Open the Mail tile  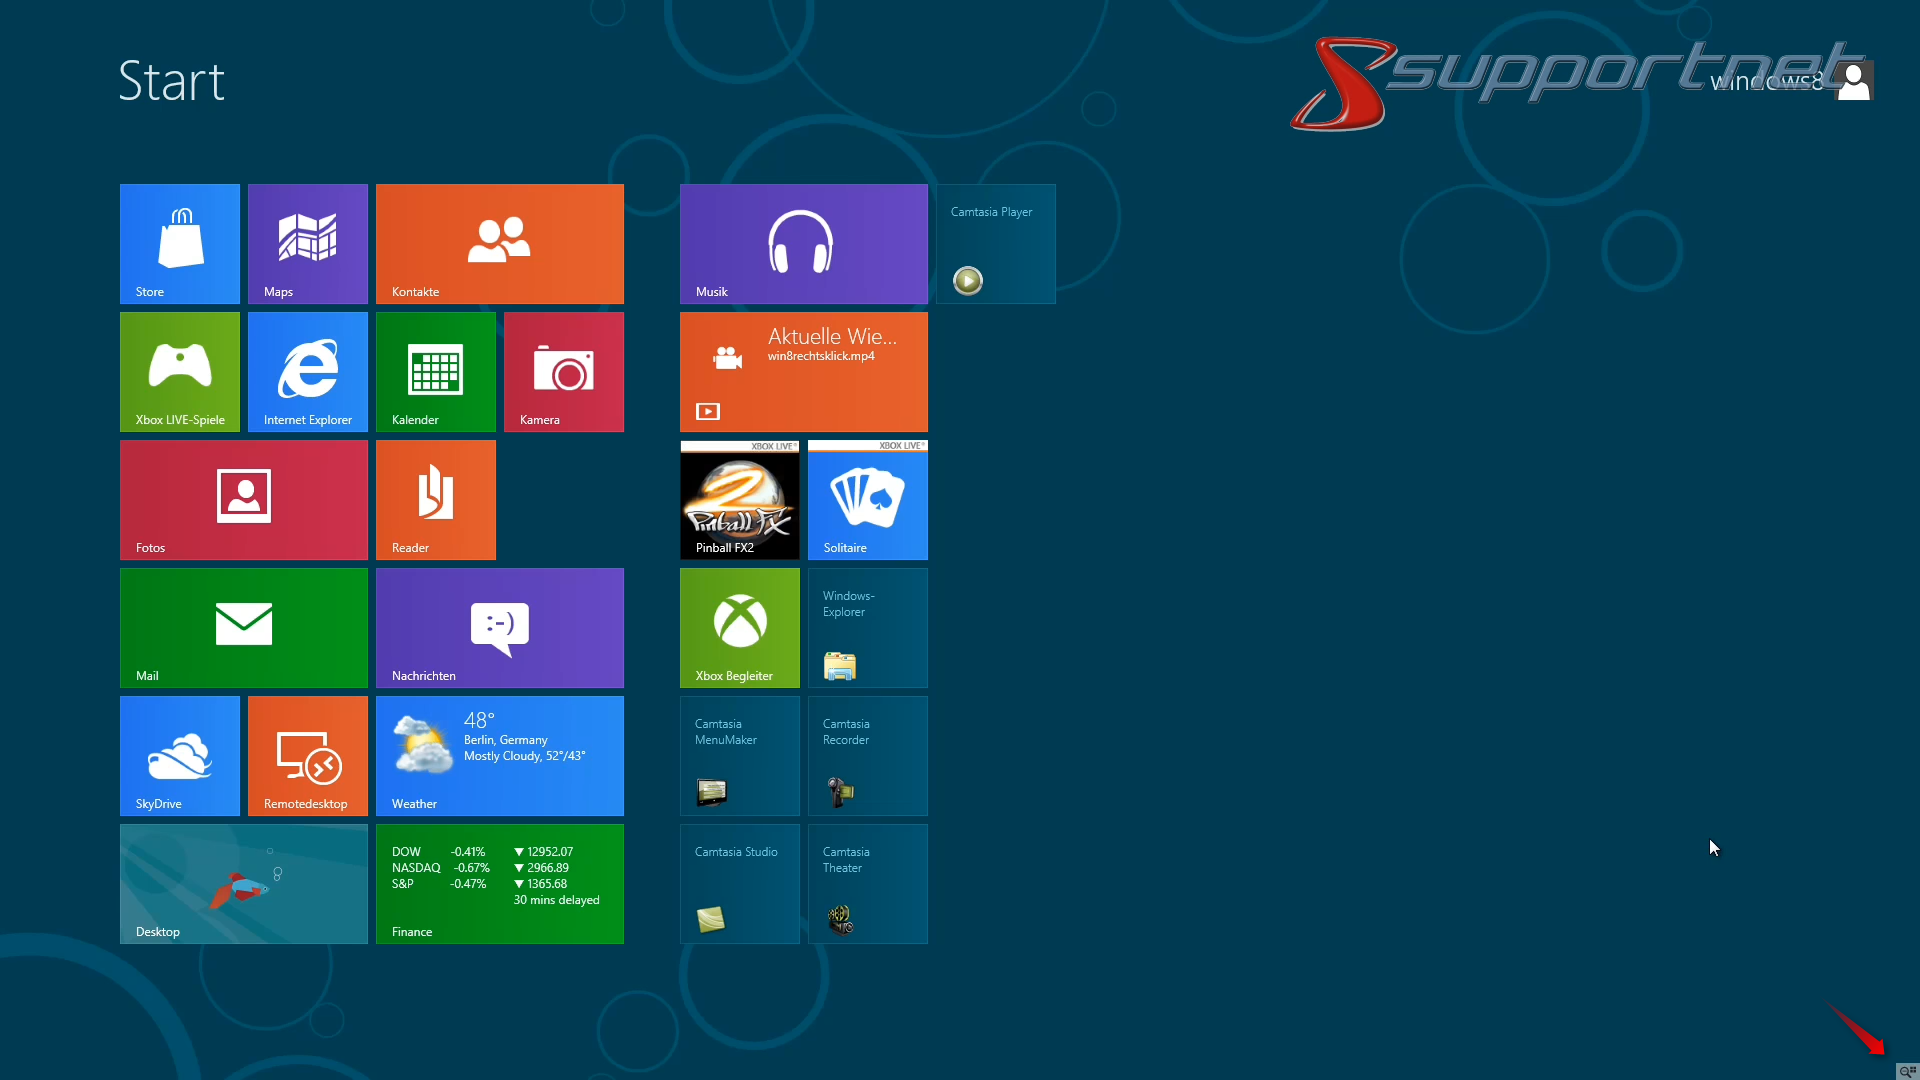[244, 628]
